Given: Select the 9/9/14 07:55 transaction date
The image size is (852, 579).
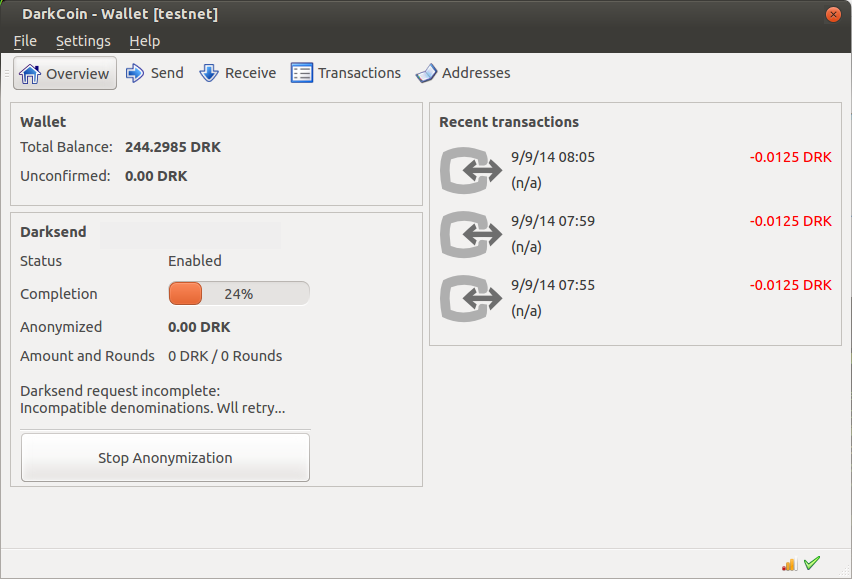Looking at the screenshot, I should pyautogui.click(x=553, y=286).
